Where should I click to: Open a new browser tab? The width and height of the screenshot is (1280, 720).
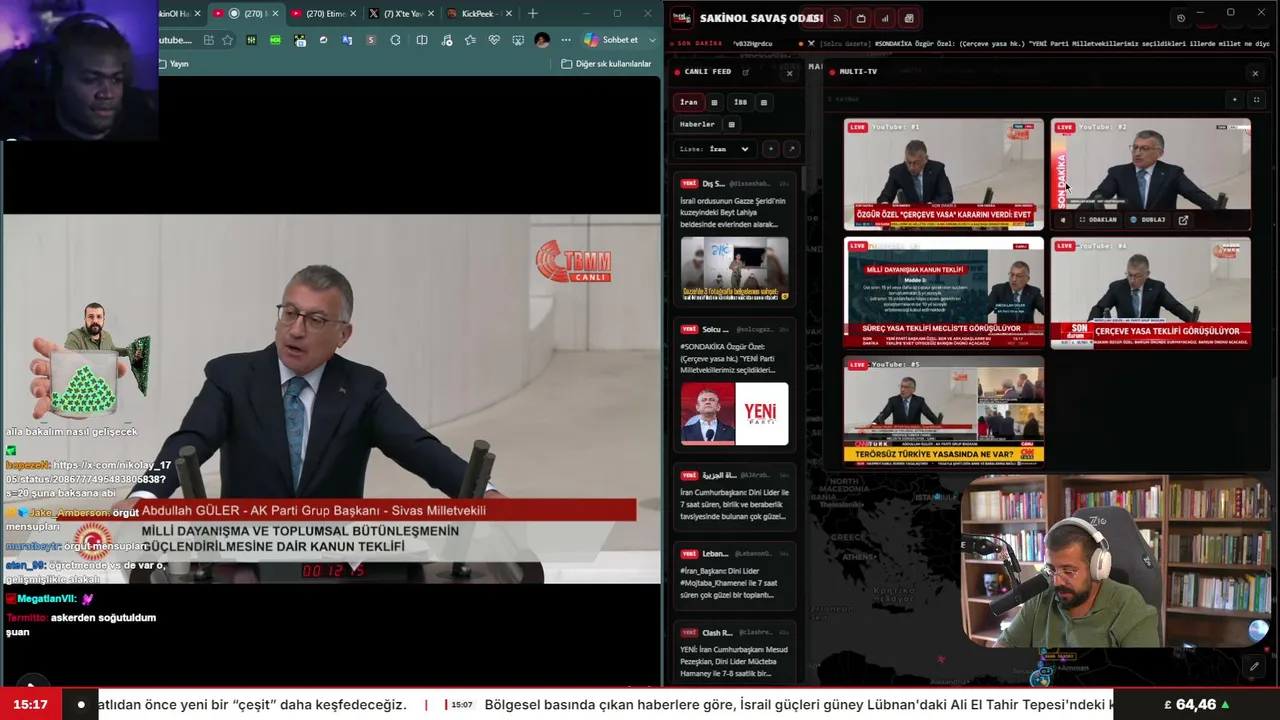[533, 14]
